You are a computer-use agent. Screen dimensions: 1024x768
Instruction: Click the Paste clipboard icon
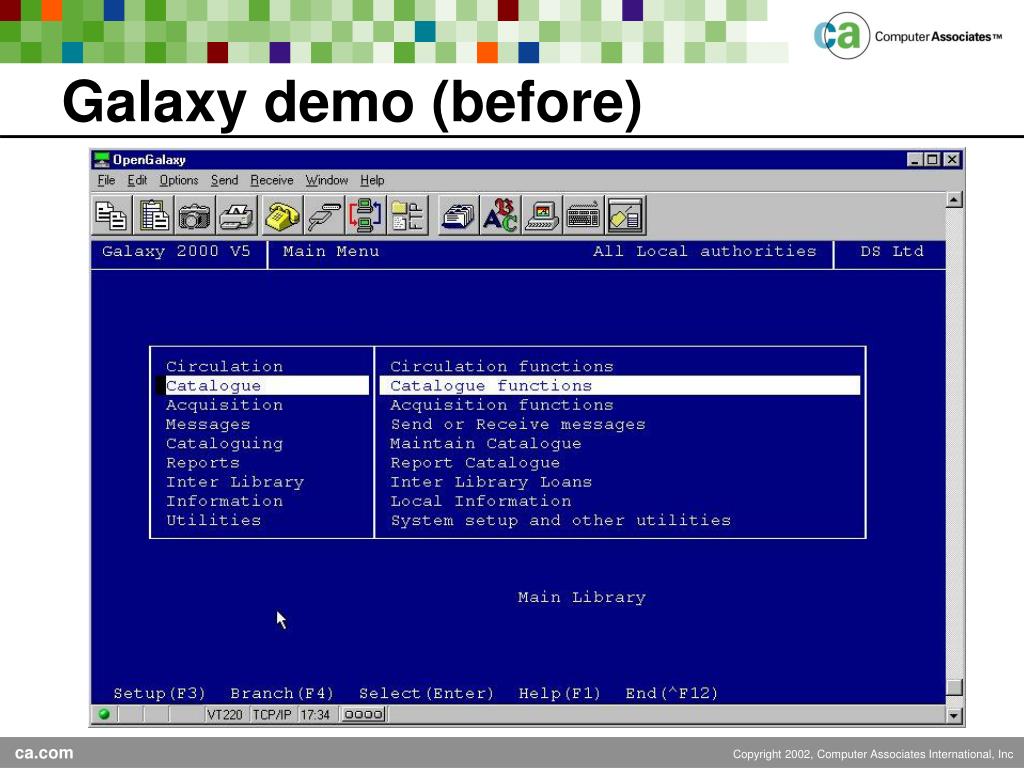pyautogui.click(x=153, y=216)
